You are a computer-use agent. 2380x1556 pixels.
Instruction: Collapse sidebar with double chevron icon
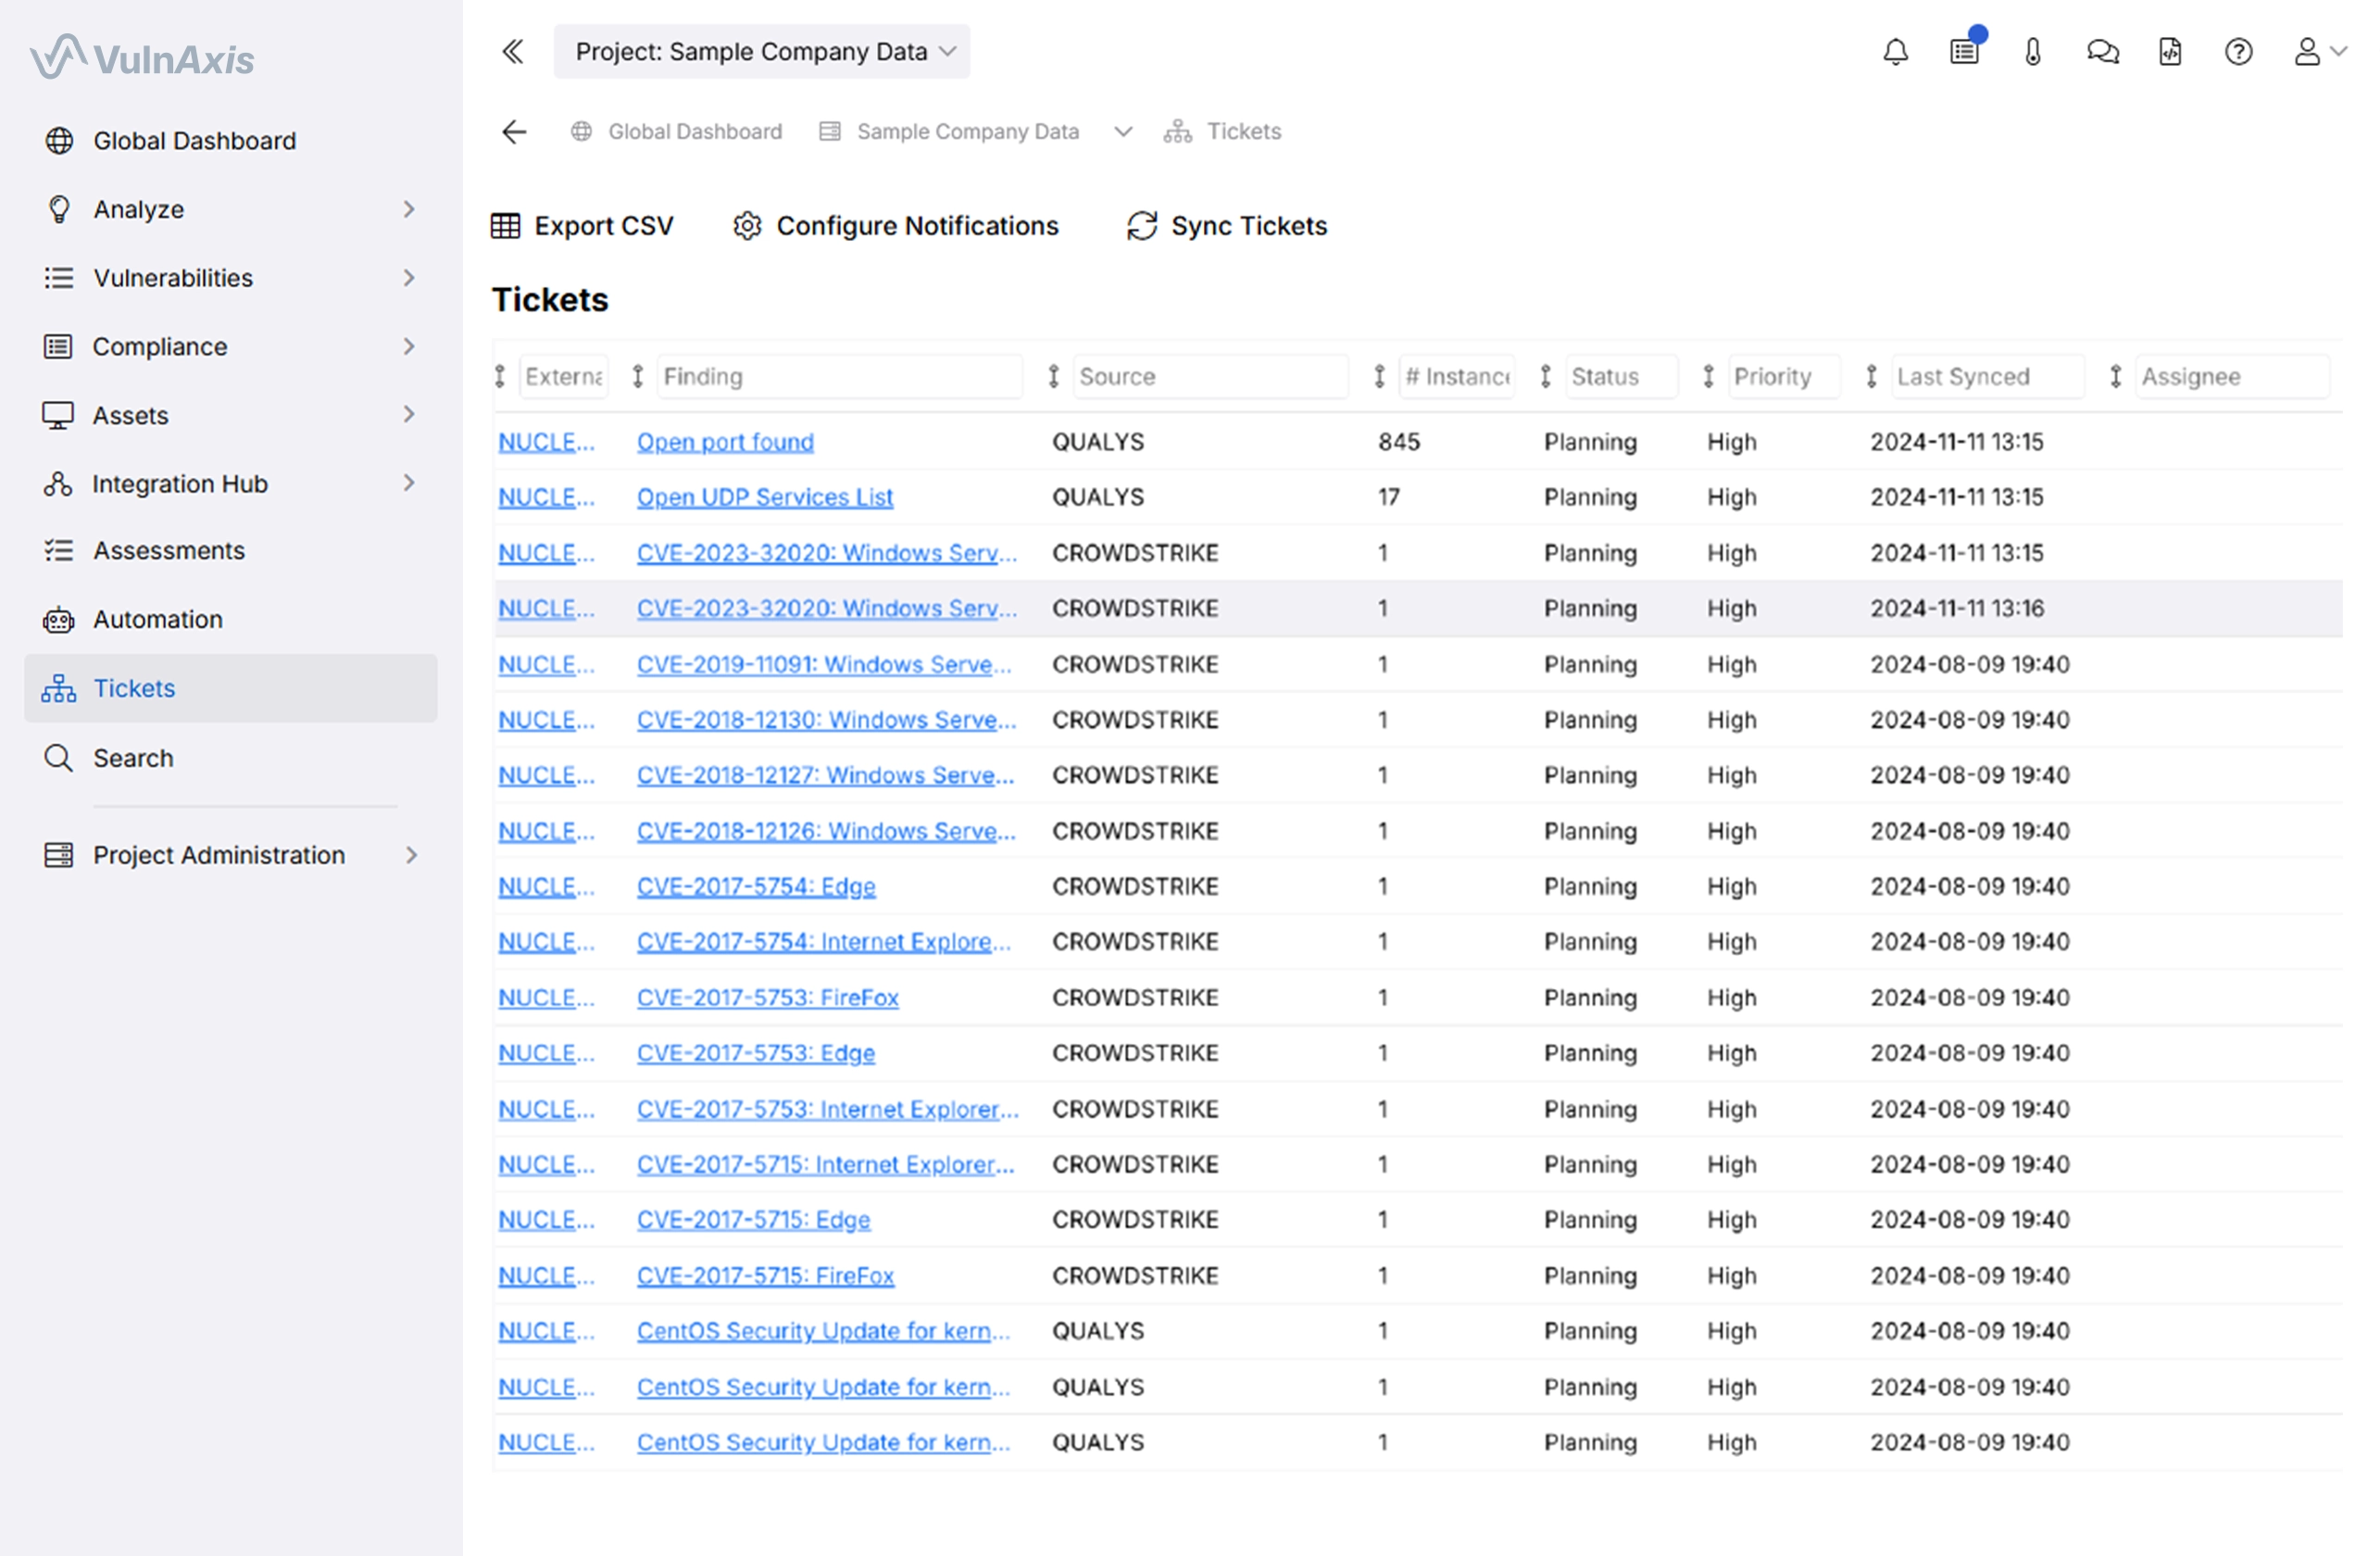[513, 51]
